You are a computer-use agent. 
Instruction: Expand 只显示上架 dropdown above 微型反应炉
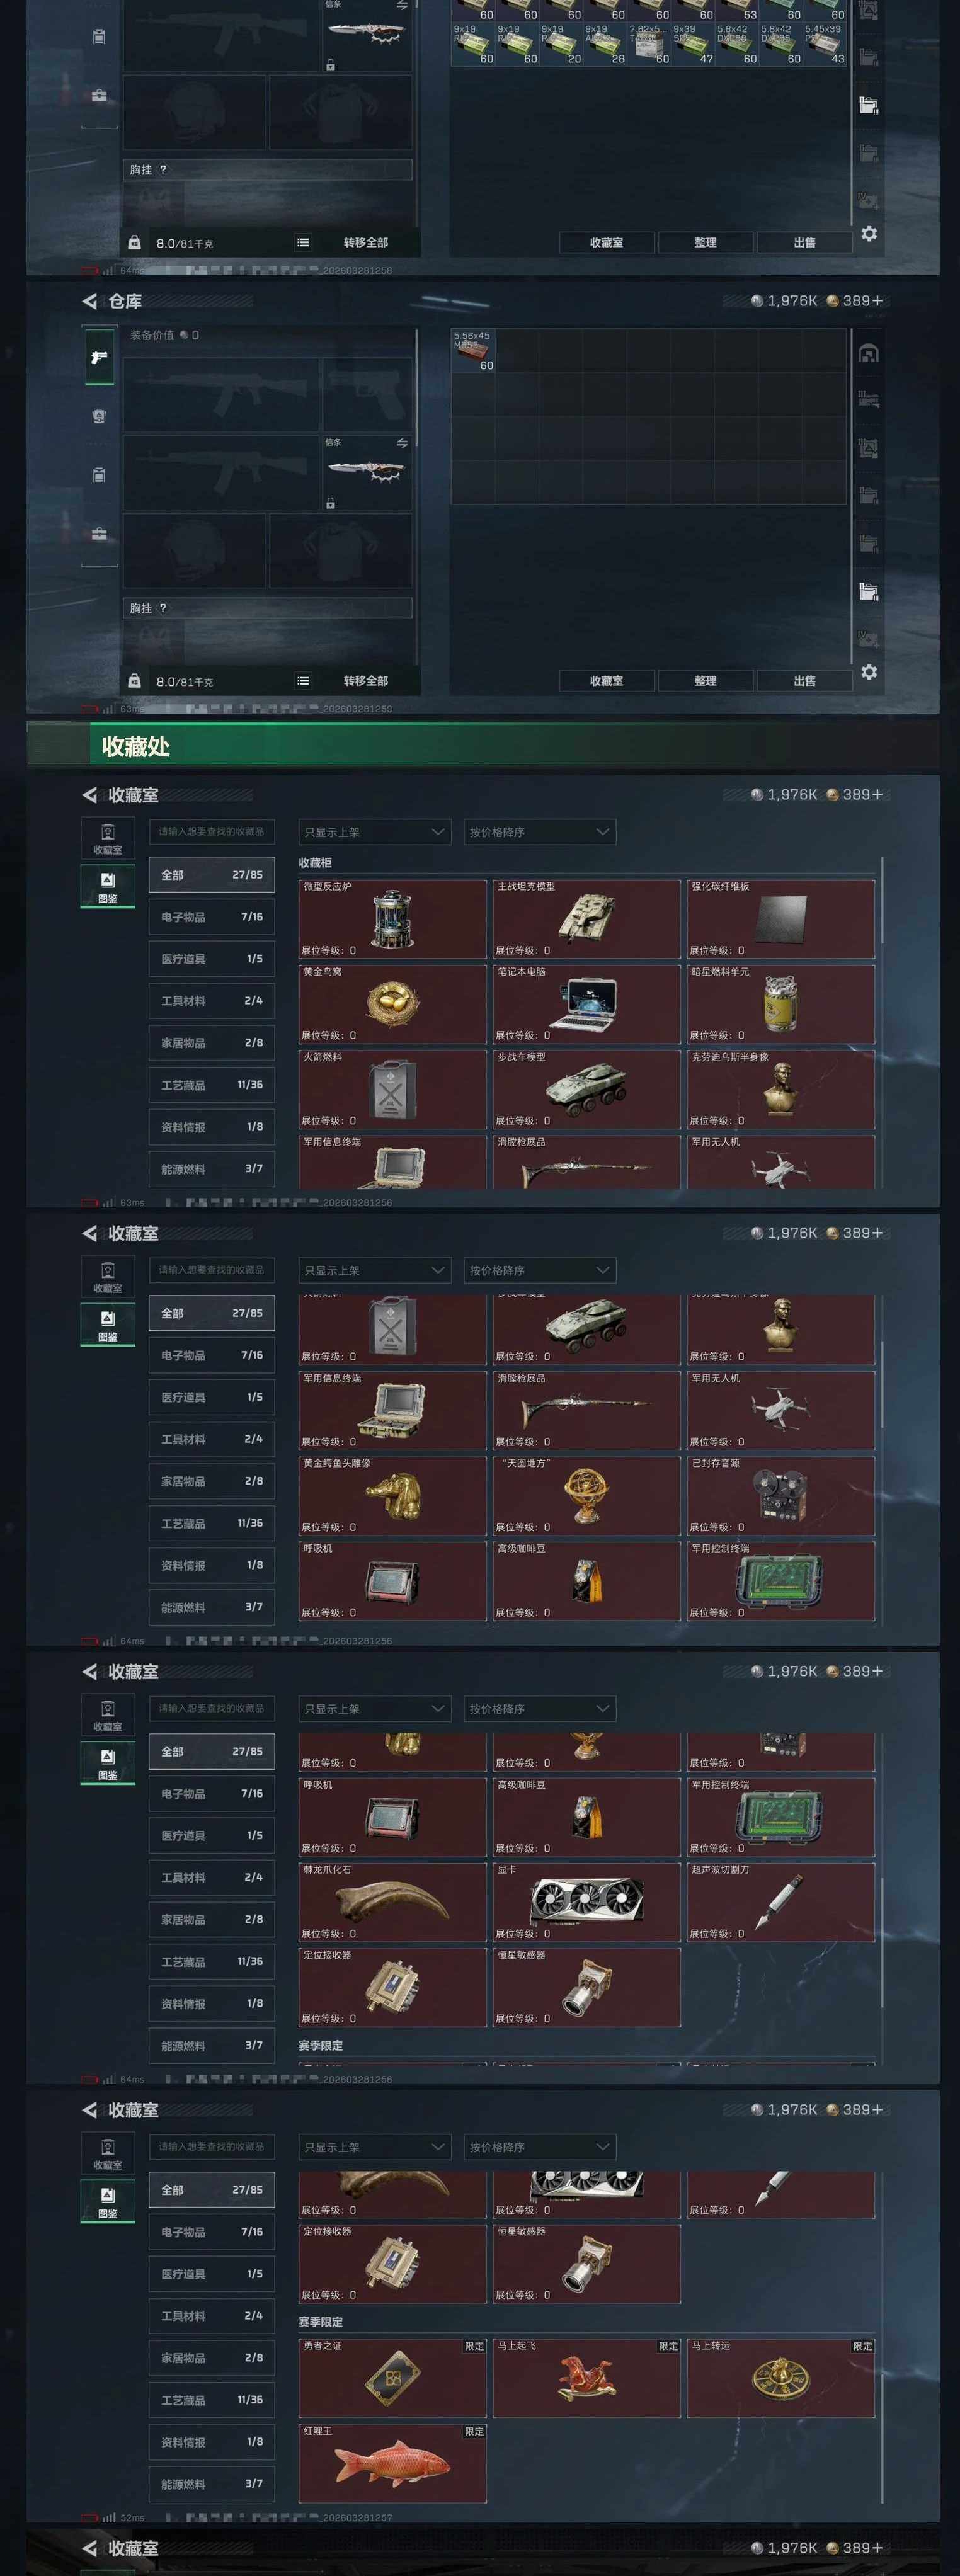click(374, 832)
